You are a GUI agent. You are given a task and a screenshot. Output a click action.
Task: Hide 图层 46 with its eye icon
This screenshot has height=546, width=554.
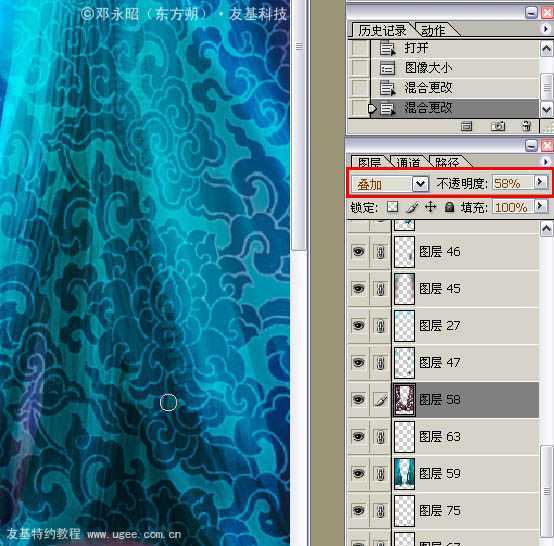358,252
